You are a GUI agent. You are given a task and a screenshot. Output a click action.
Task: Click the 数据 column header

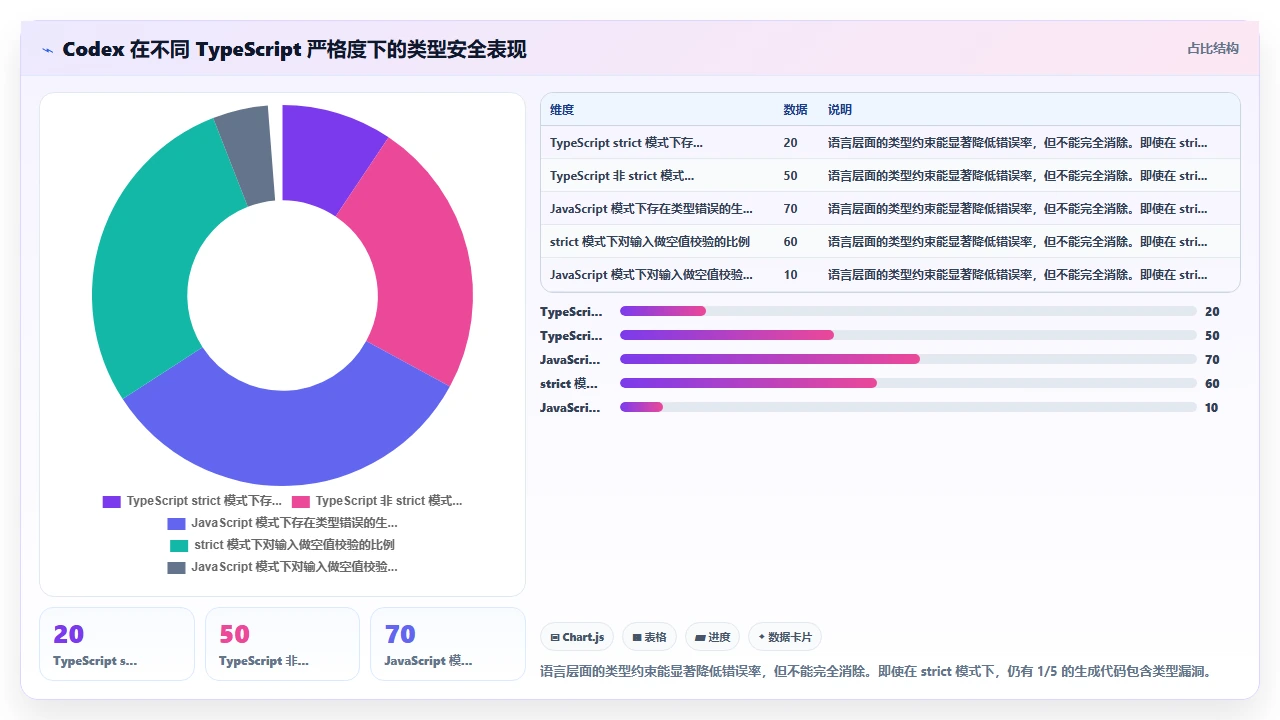tap(796, 110)
